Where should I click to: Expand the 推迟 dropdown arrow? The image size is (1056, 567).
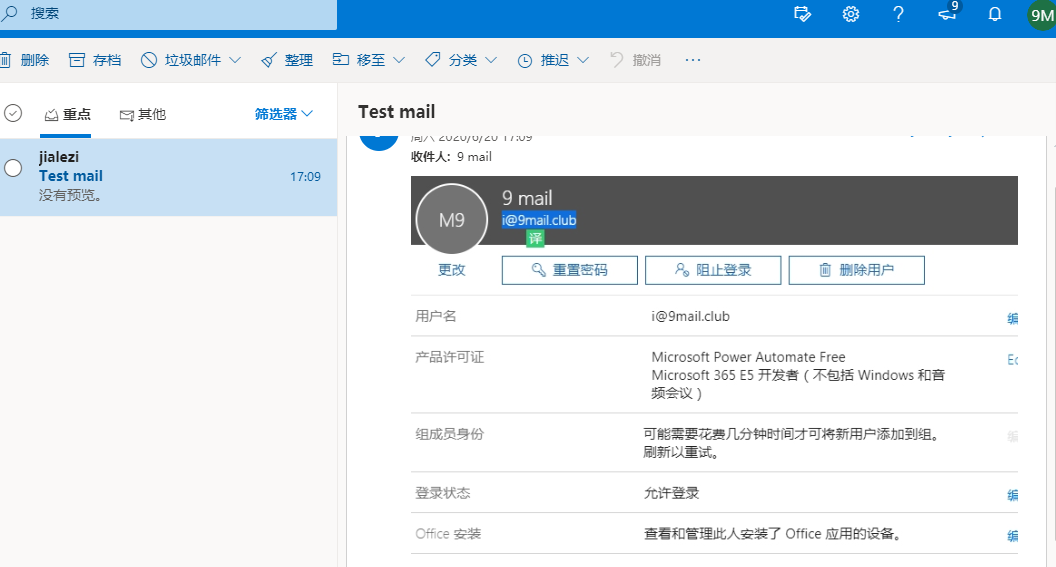point(583,60)
